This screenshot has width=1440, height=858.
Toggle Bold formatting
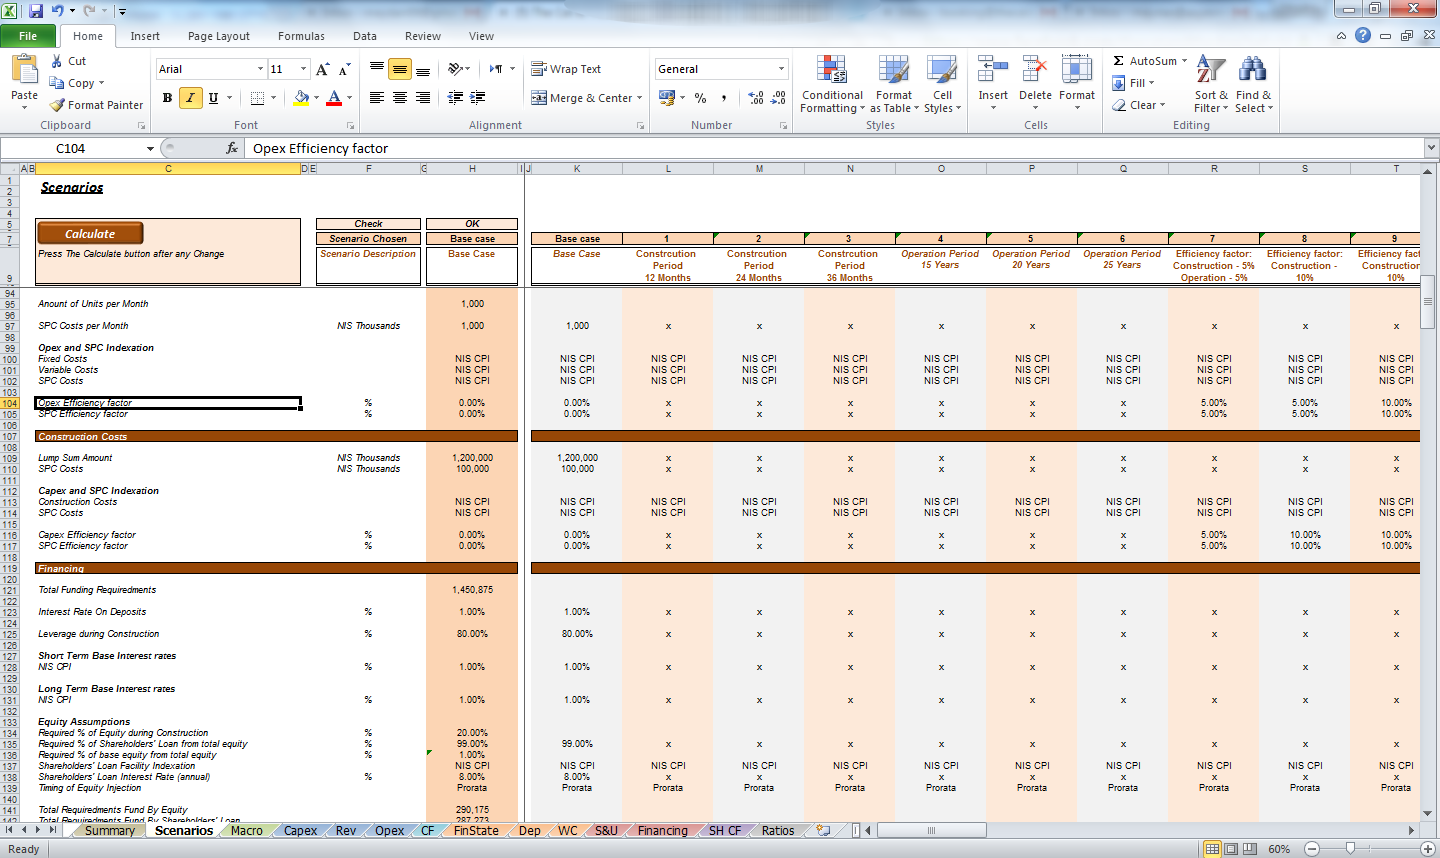coord(167,98)
